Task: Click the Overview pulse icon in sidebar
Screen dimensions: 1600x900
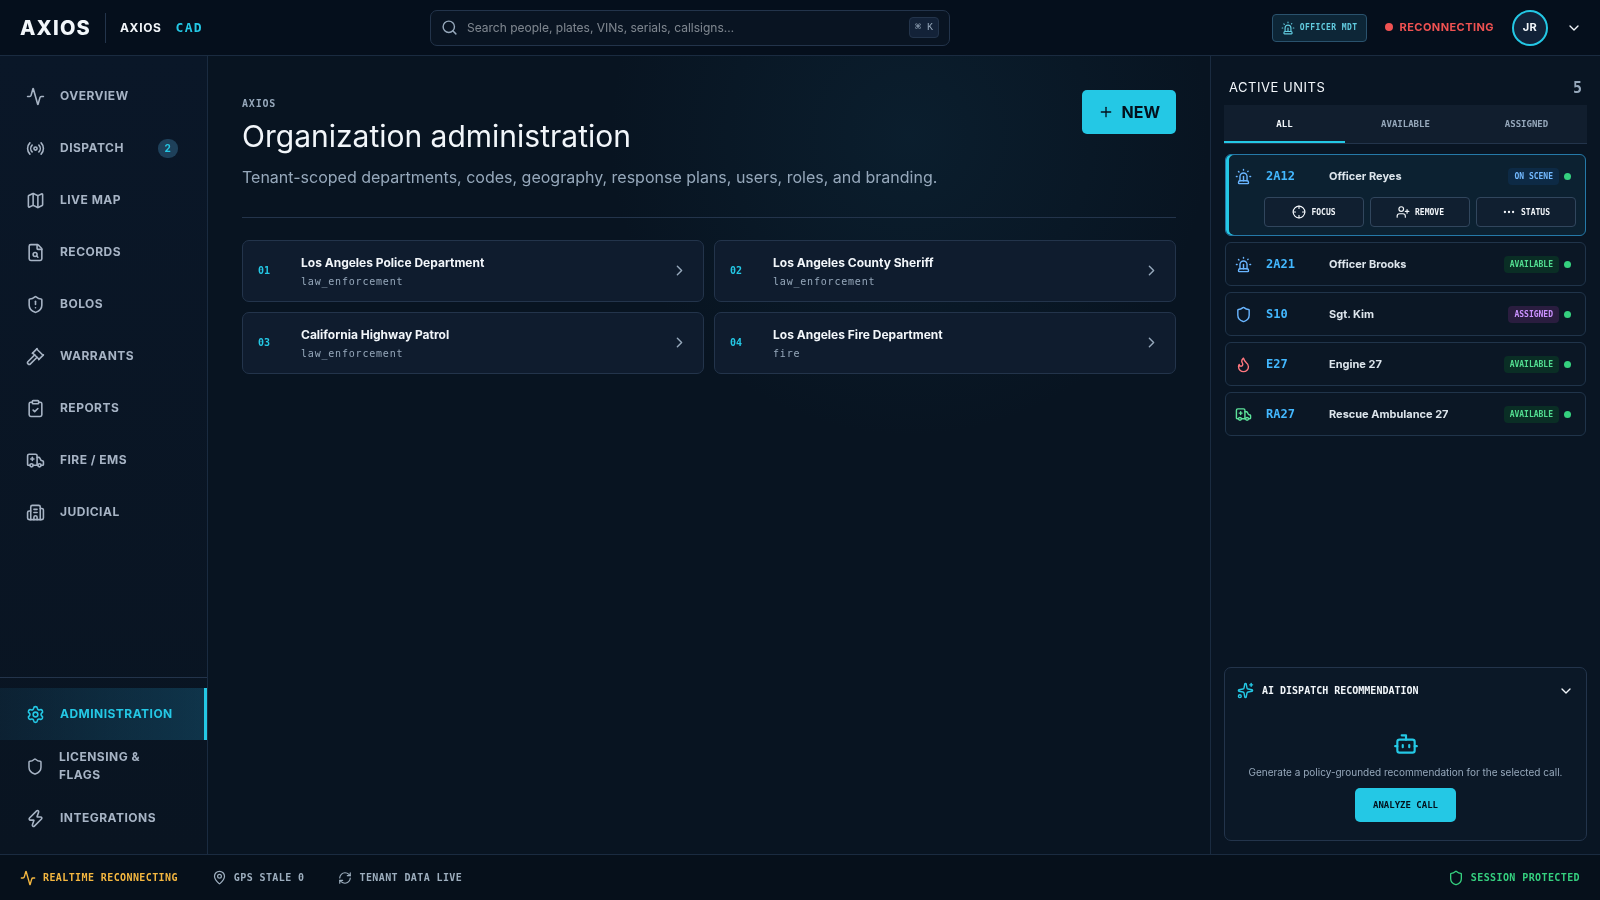Action: coord(36,96)
